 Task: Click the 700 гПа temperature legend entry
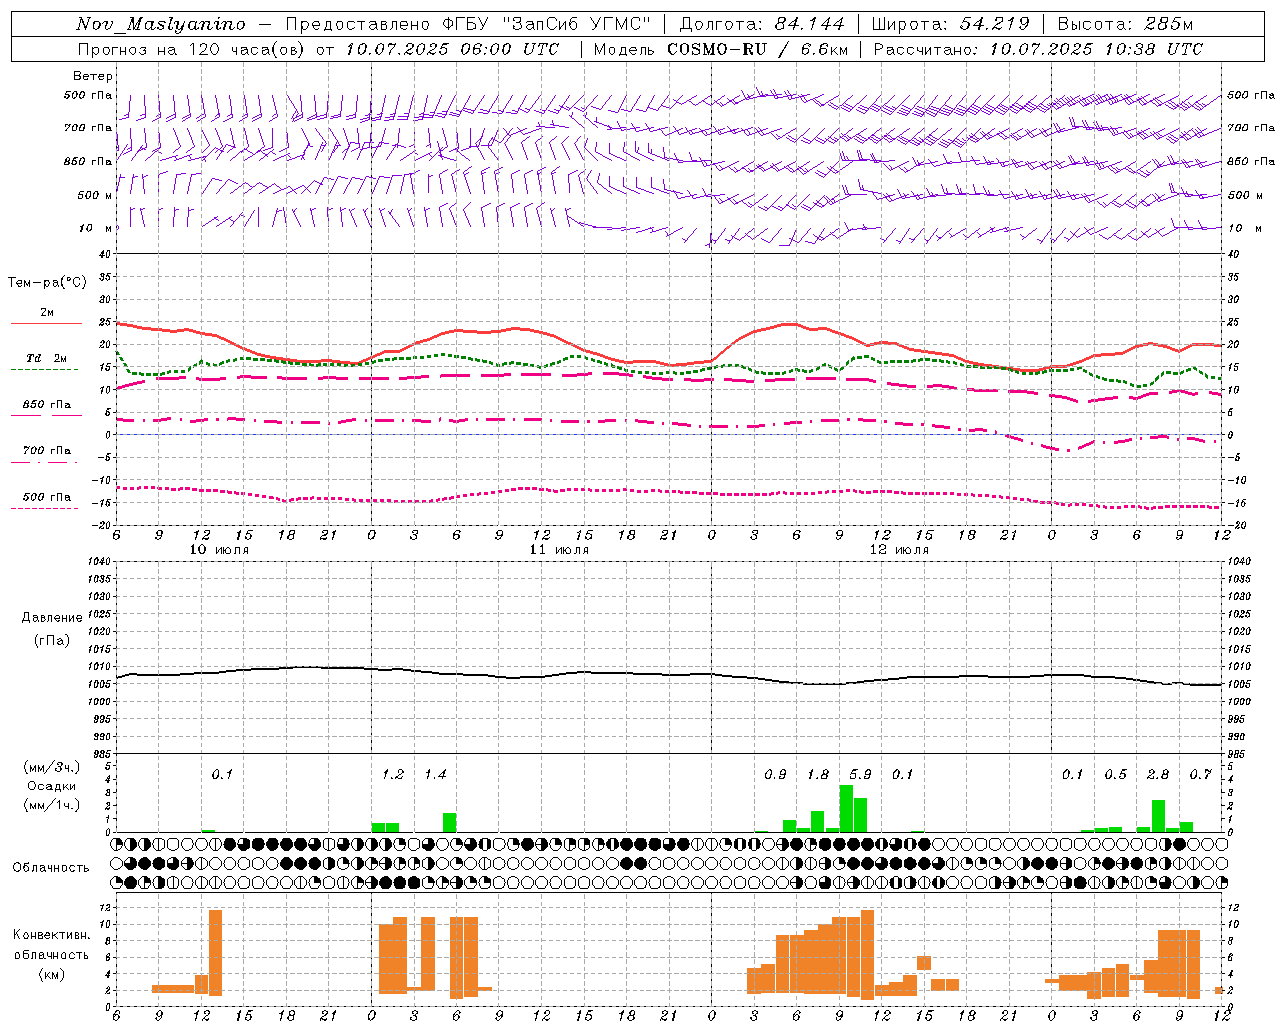coord(46,450)
